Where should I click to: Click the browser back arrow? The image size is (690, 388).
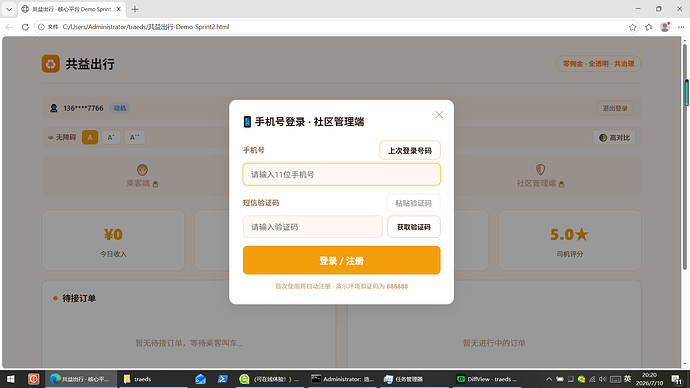tap(9, 27)
